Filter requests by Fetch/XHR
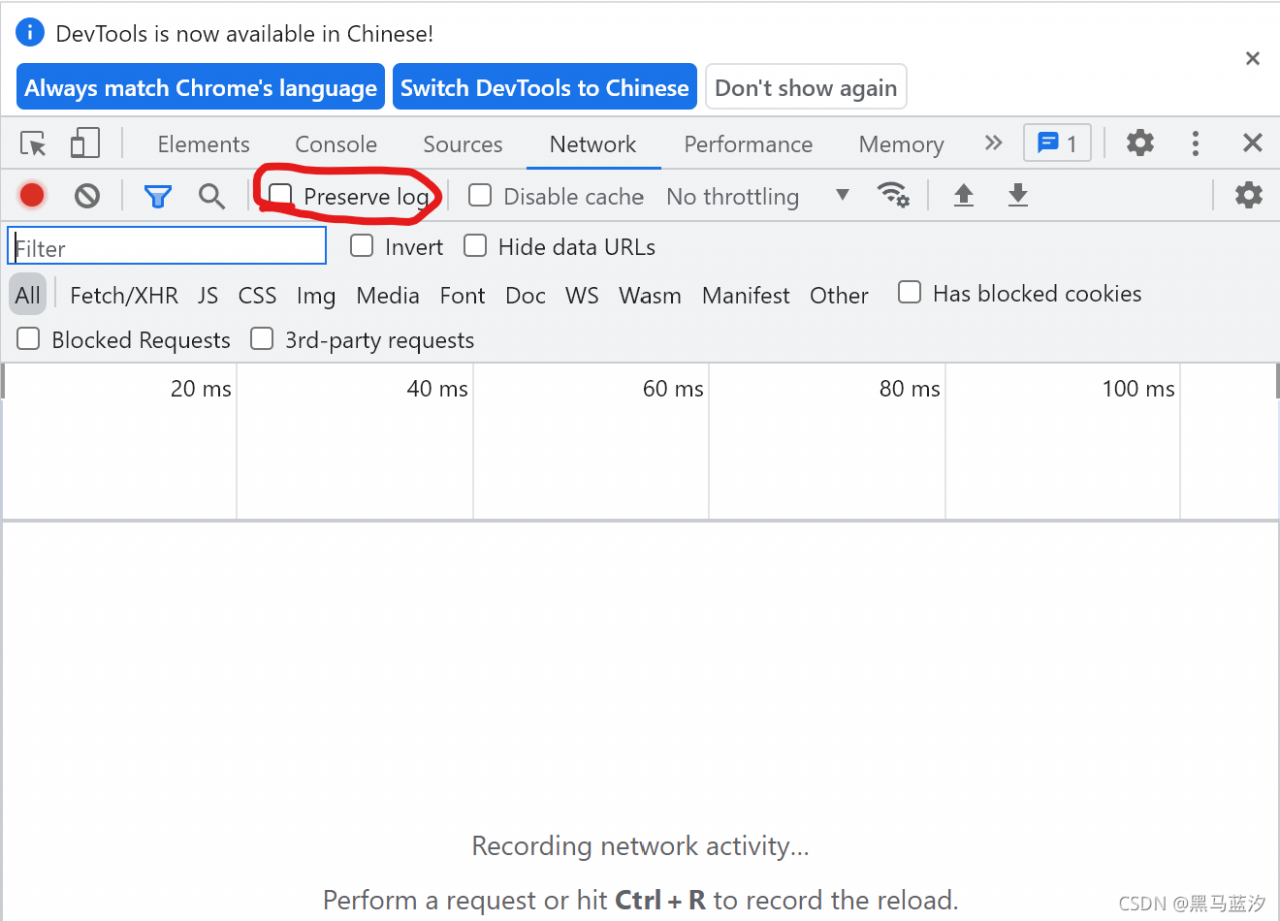 (x=124, y=295)
